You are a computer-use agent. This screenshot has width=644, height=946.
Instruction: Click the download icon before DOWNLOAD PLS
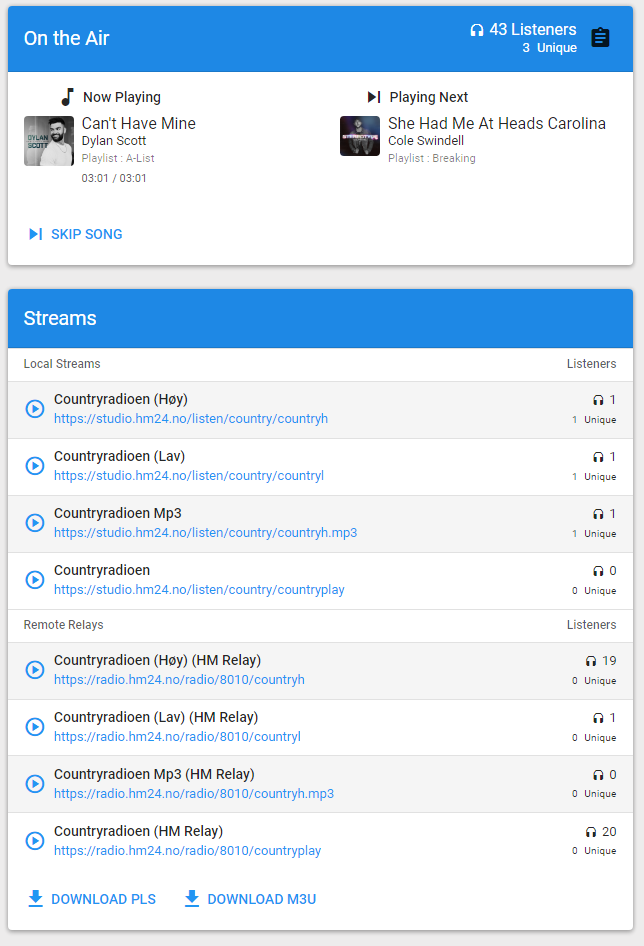(x=34, y=898)
